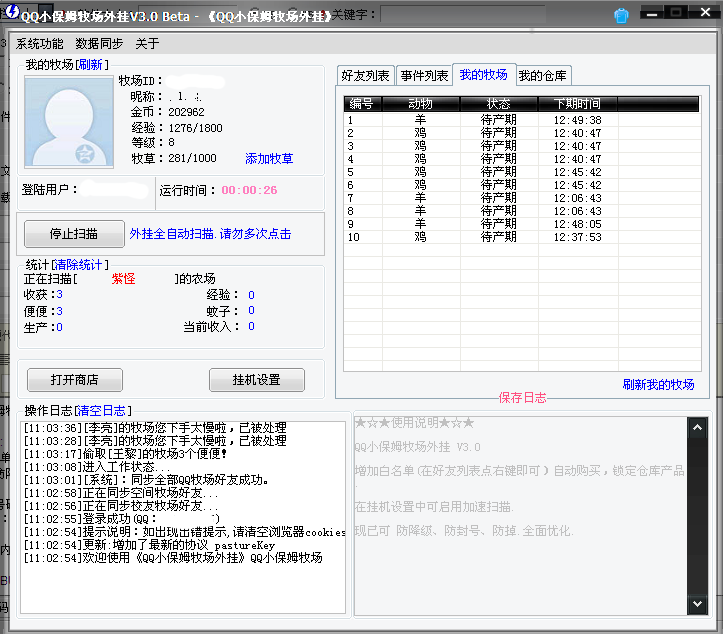Open the 数据同步 menu
The width and height of the screenshot is (723, 634).
(x=99, y=44)
